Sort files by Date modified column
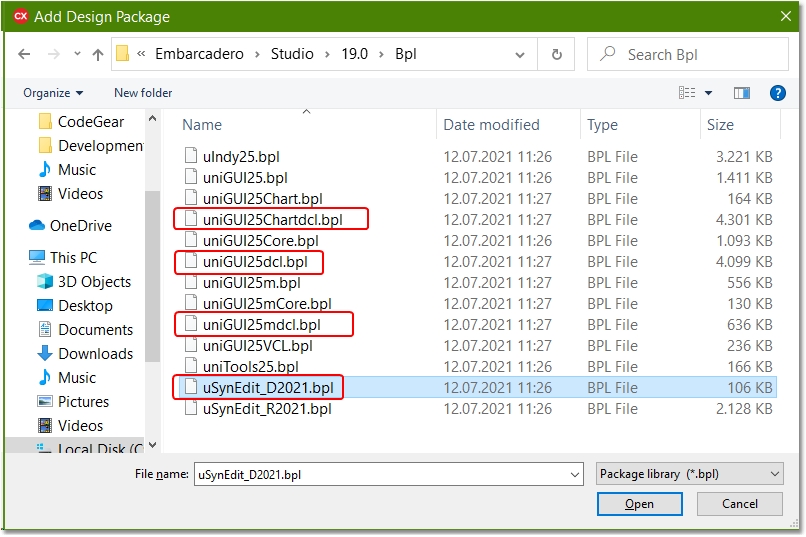This screenshot has height=537, width=806. 491,125
